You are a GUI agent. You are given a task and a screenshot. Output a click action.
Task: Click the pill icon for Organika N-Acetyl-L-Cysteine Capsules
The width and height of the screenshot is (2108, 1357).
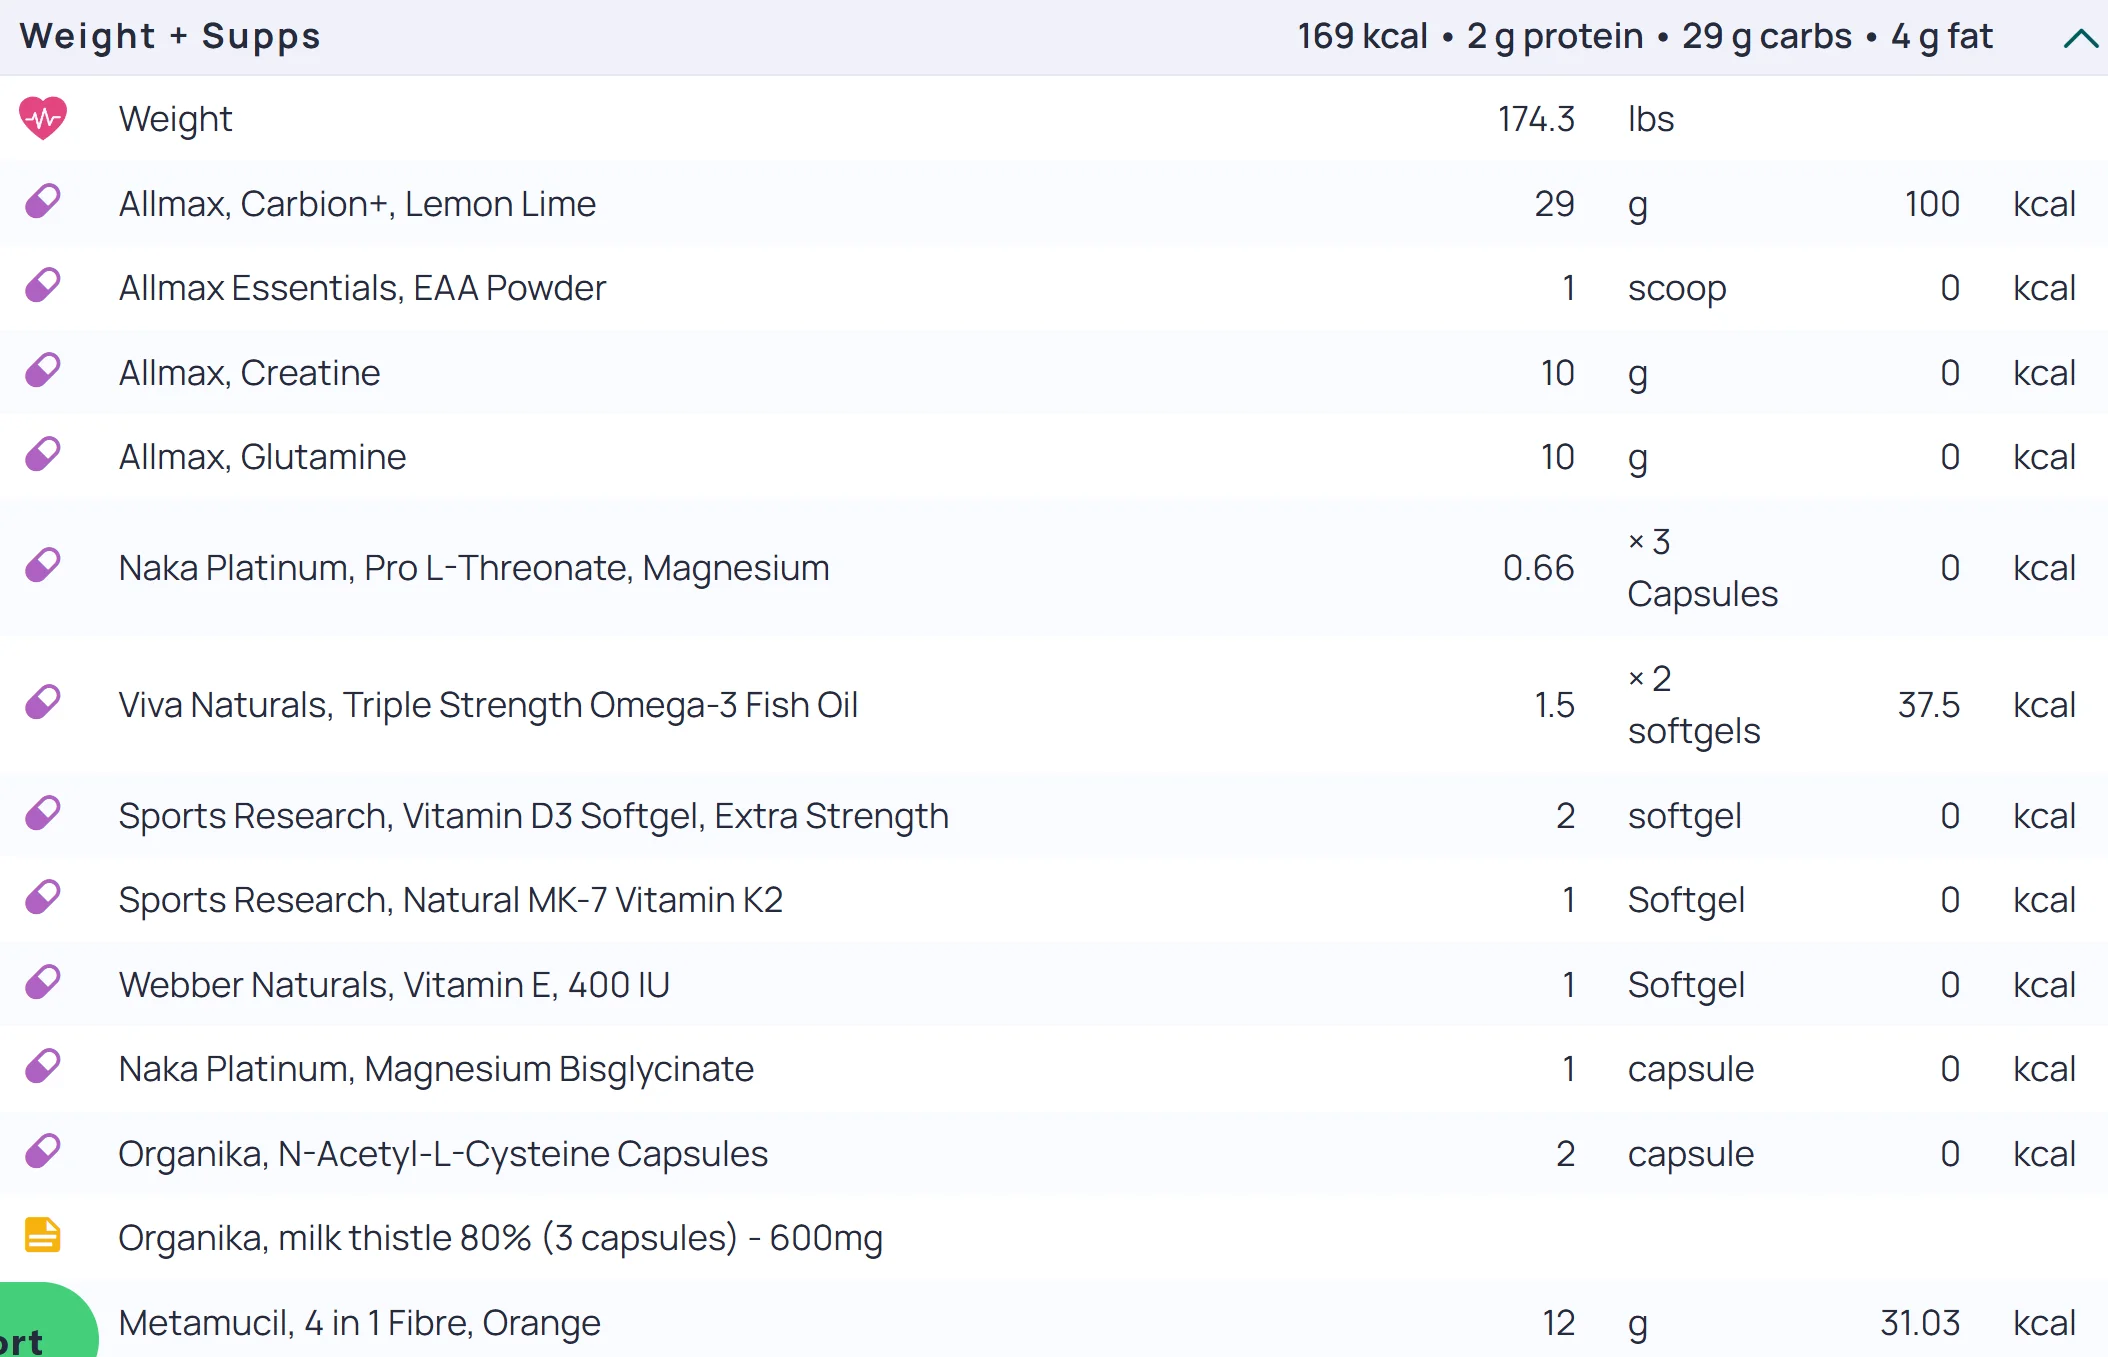(43, 1152)
